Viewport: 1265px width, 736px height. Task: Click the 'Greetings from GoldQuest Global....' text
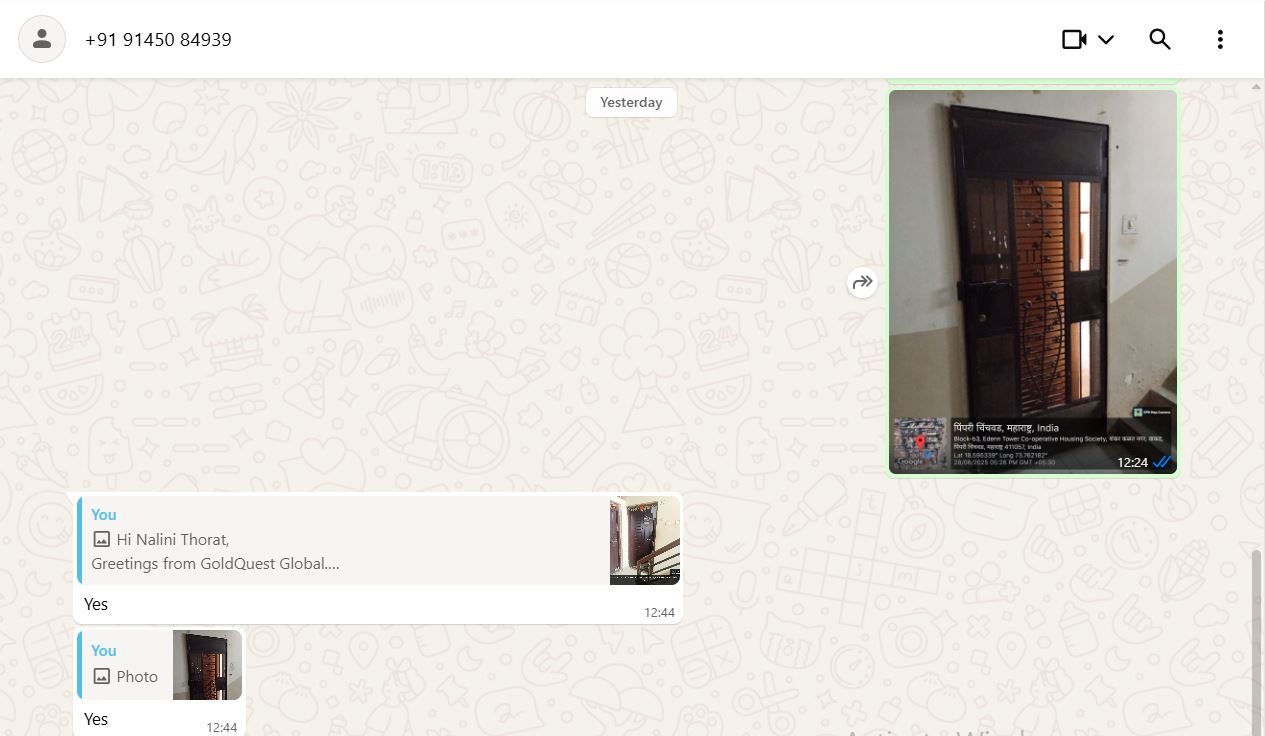[x=215, y=563]
